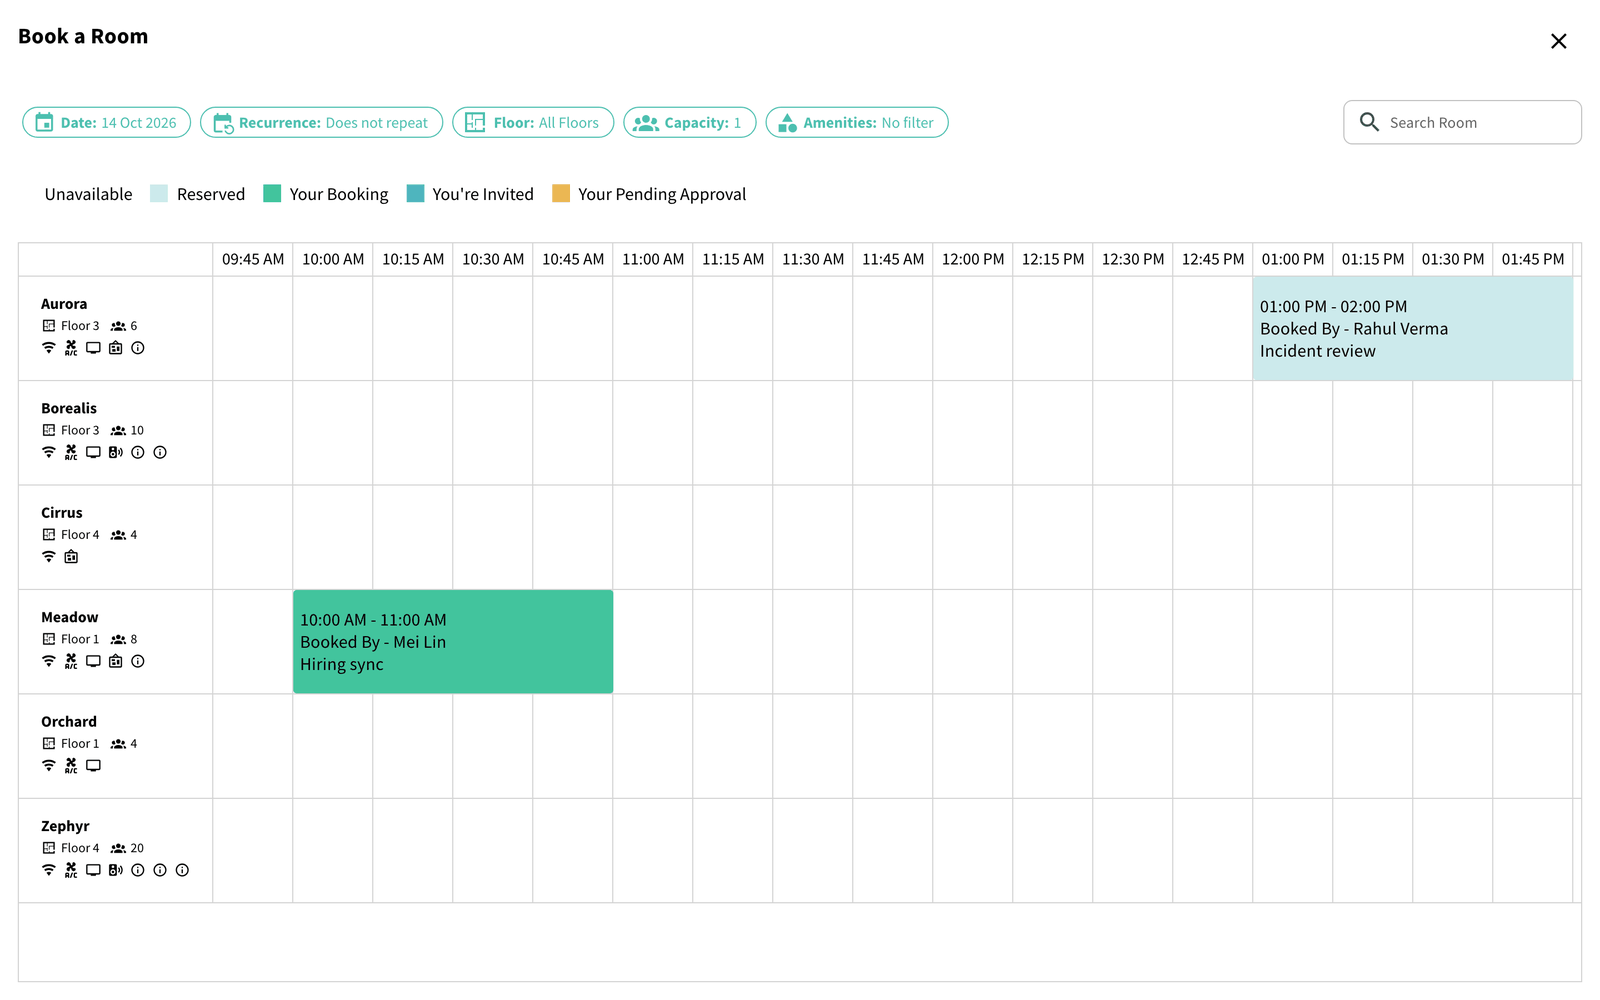
Task: Open the Recurrence filter dropdown
Action: (x=321, y=122)
